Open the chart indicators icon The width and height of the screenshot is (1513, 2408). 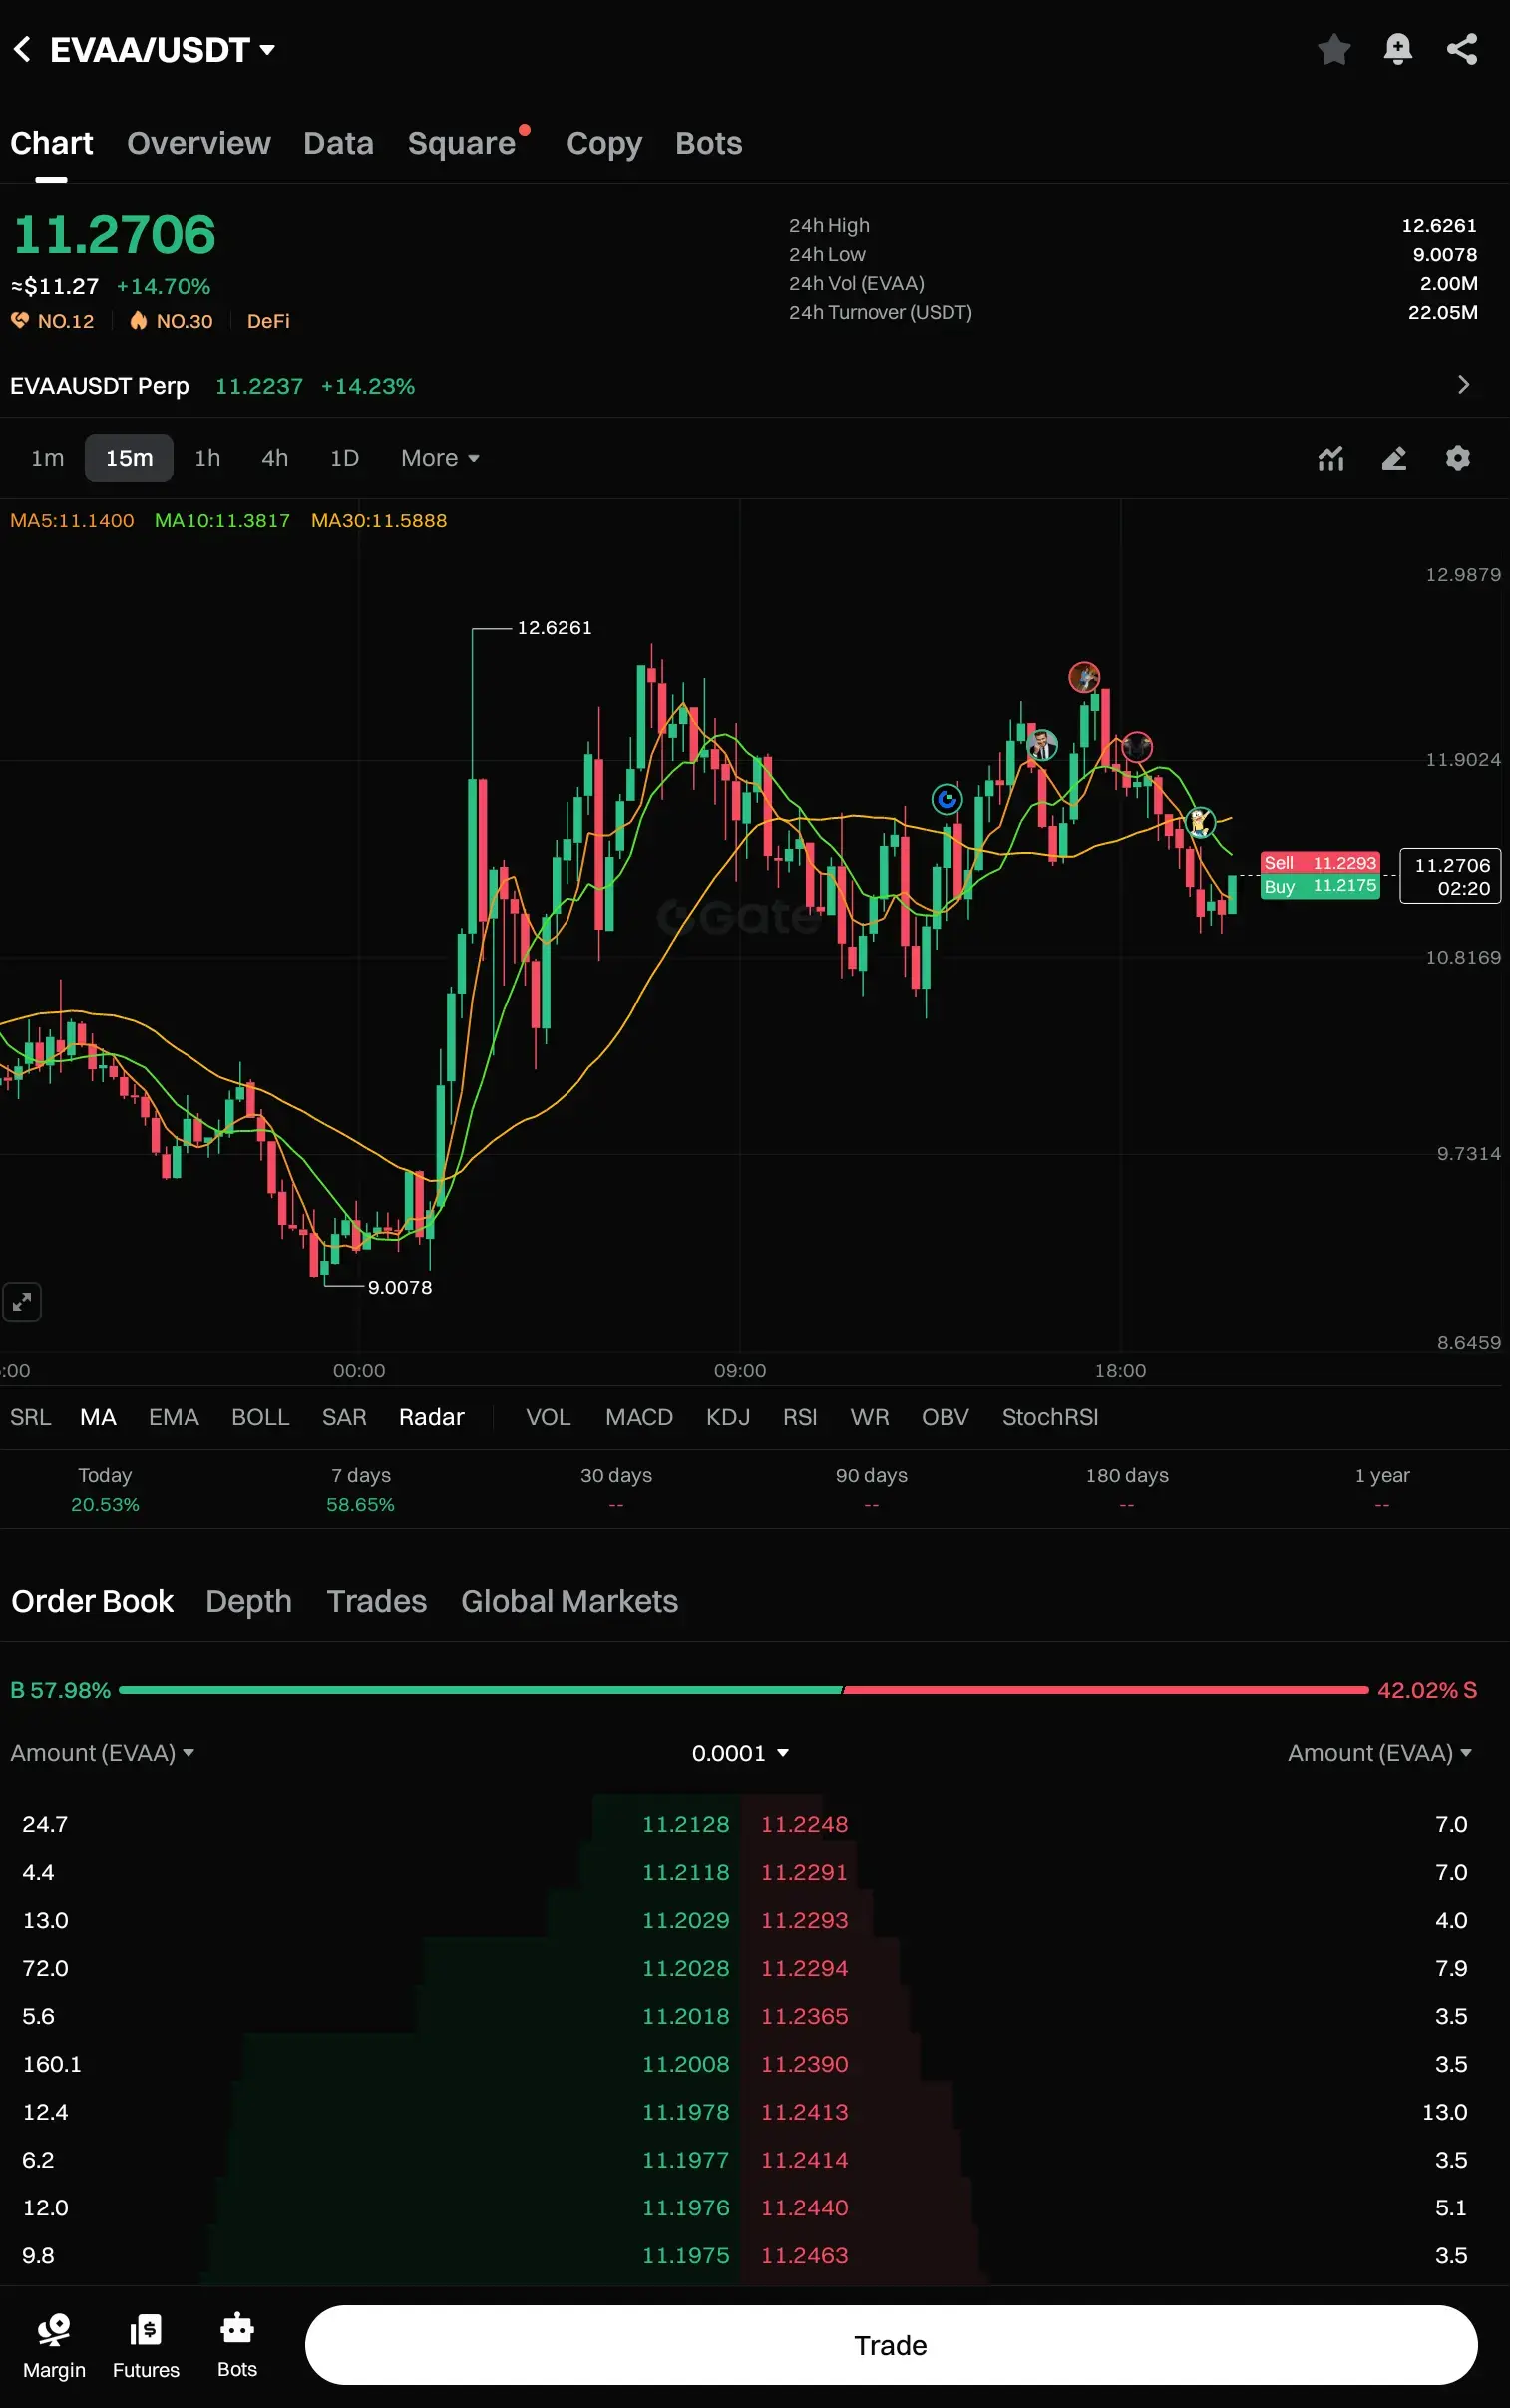click(x=1331, y=458)
